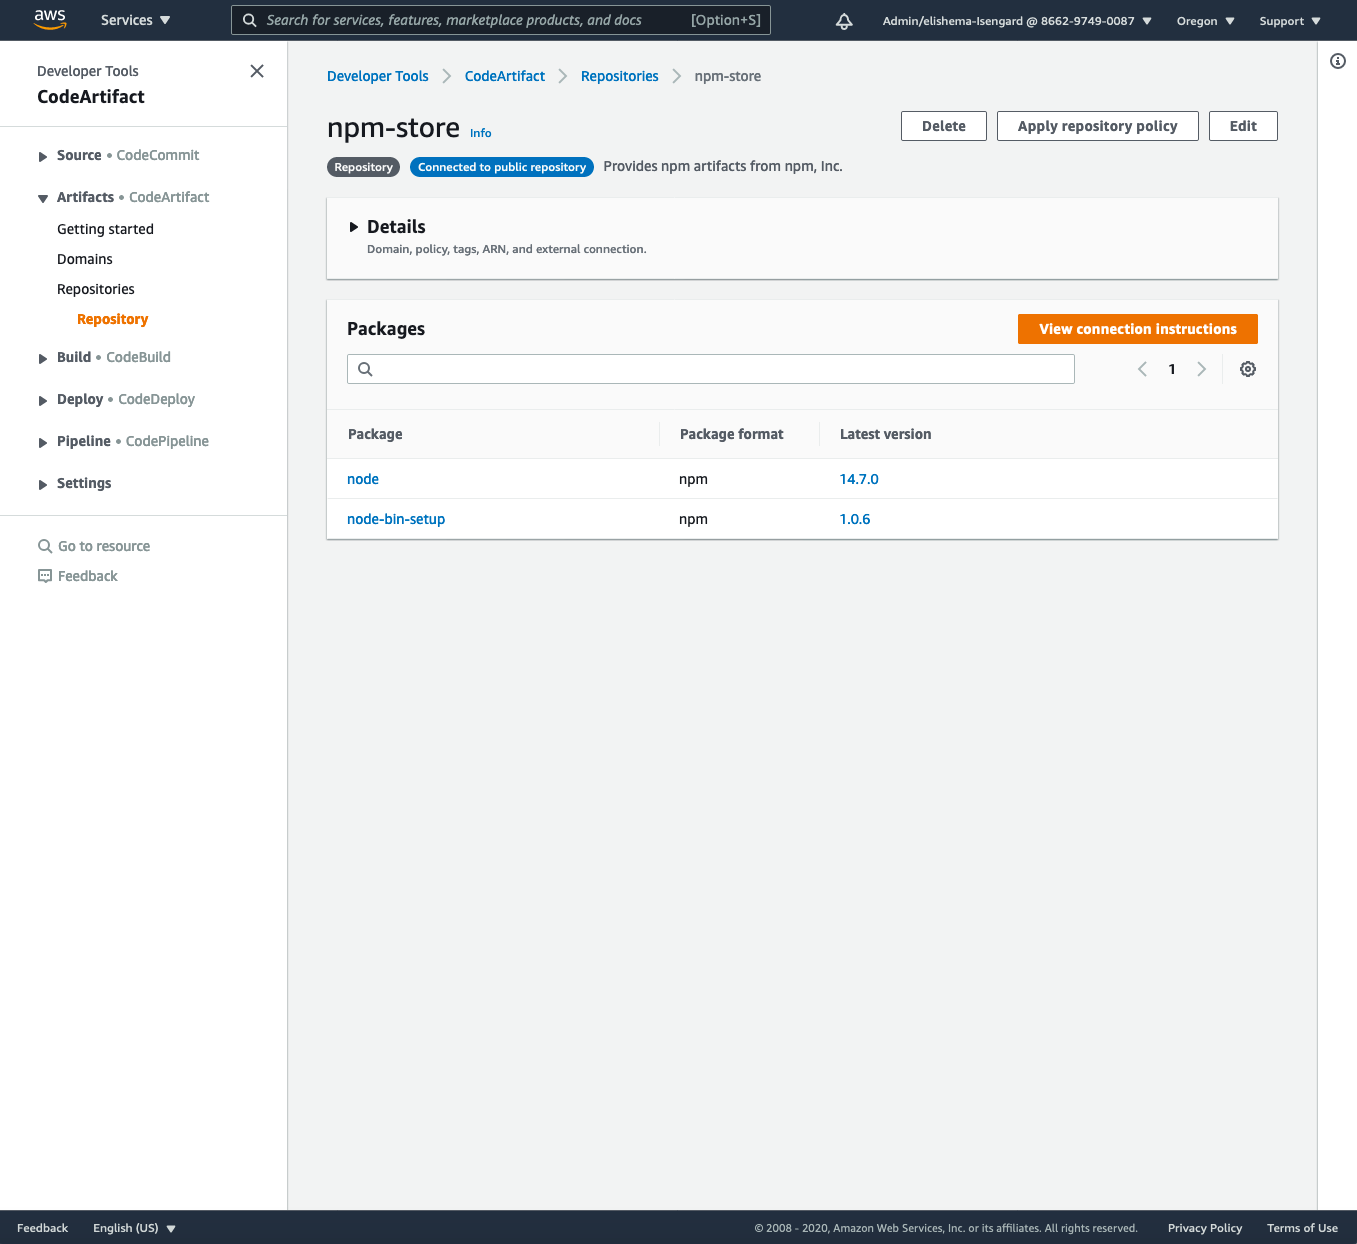This screenshot has height=1244, width=1357.
Task: Close the Developer Tools side panel
Action: click(257, 71)
